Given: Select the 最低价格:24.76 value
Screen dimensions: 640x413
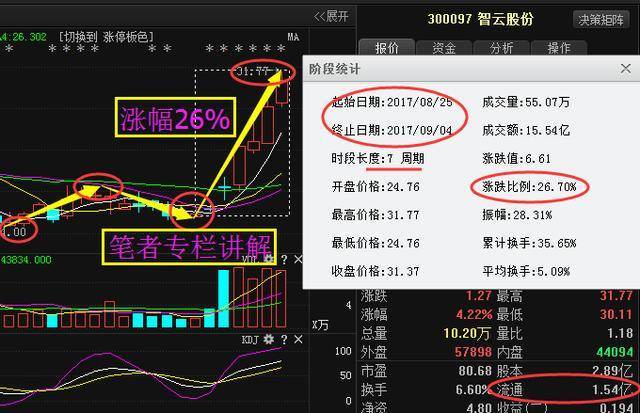Looking at the screenshot, I should [376, 243].
